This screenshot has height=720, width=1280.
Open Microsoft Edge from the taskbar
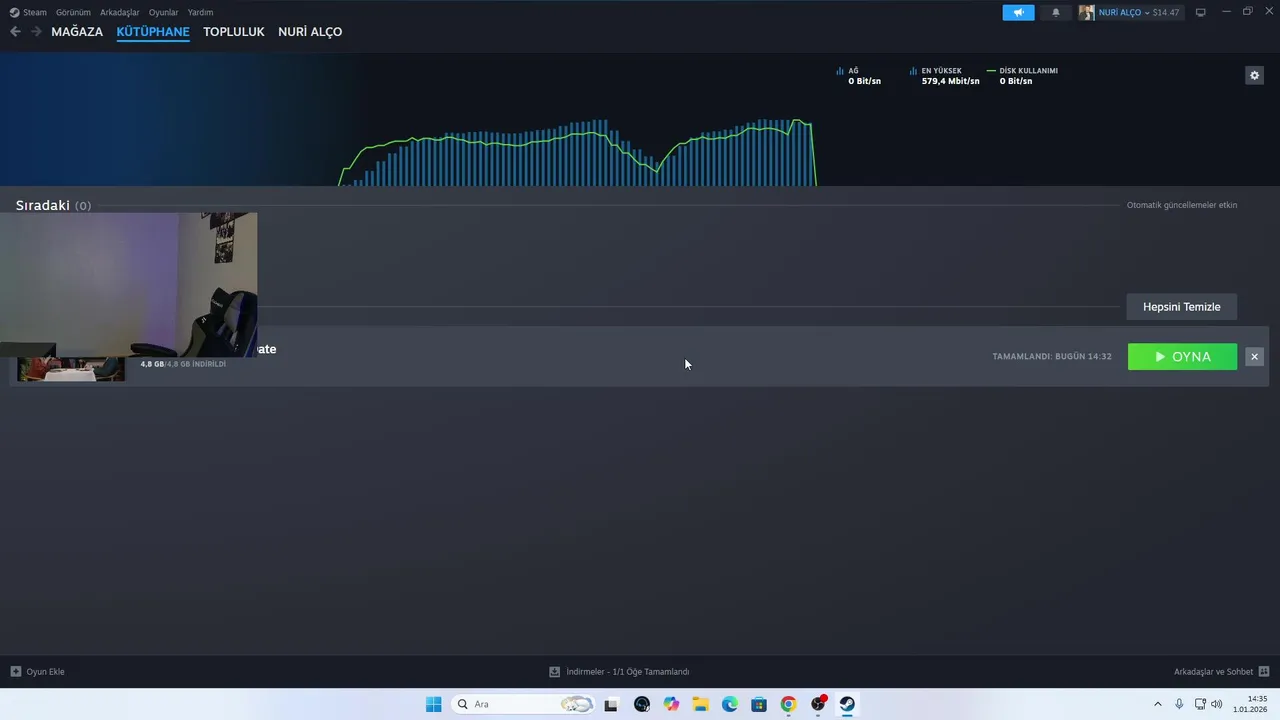point(730,704)
